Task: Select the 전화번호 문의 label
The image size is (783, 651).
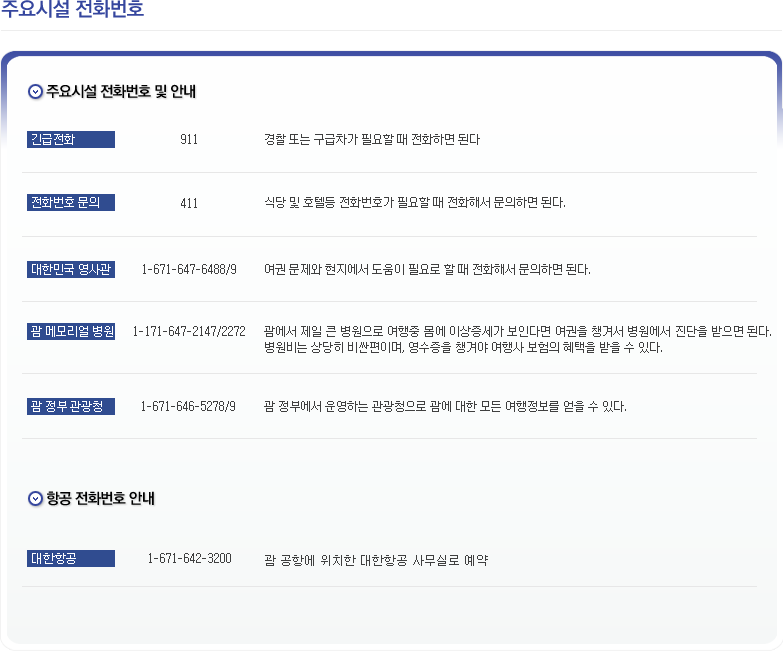Action: point(71,203)
